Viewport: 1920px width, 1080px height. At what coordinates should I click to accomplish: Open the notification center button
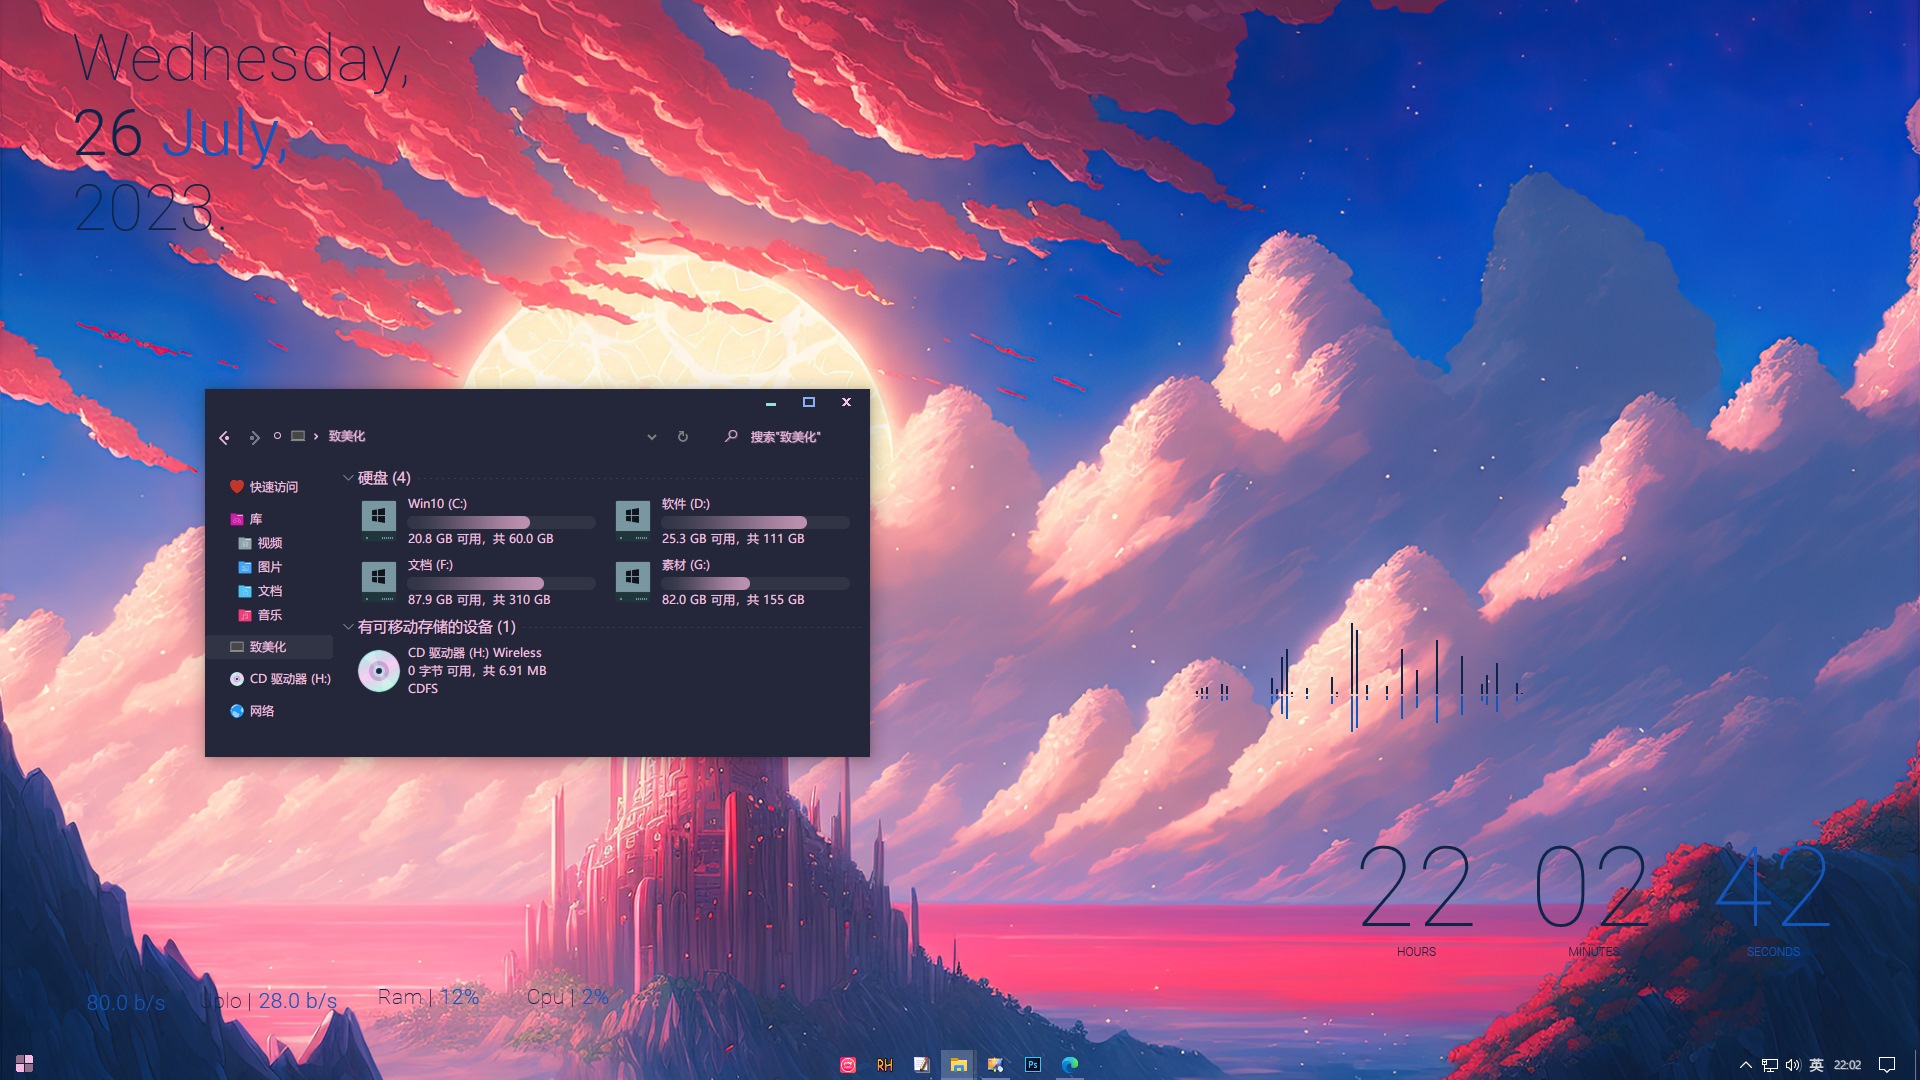[x=1887, y=1065]
